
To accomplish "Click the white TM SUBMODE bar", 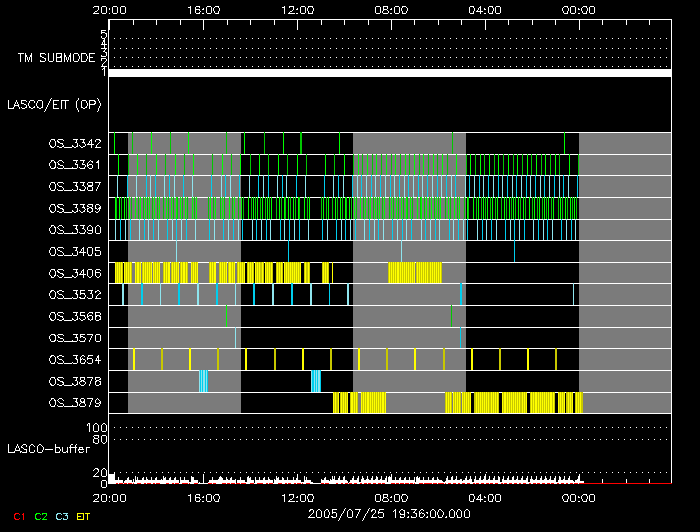I will click(x=389, y=73).
